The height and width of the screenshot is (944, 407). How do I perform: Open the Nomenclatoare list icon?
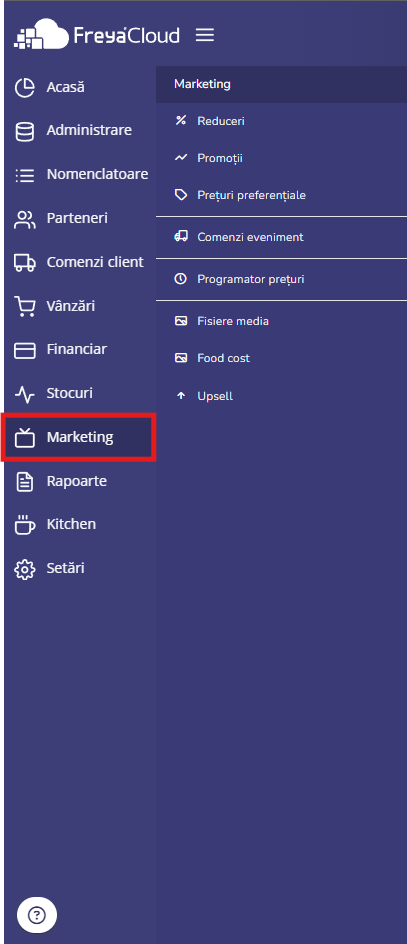coord(25,175)
